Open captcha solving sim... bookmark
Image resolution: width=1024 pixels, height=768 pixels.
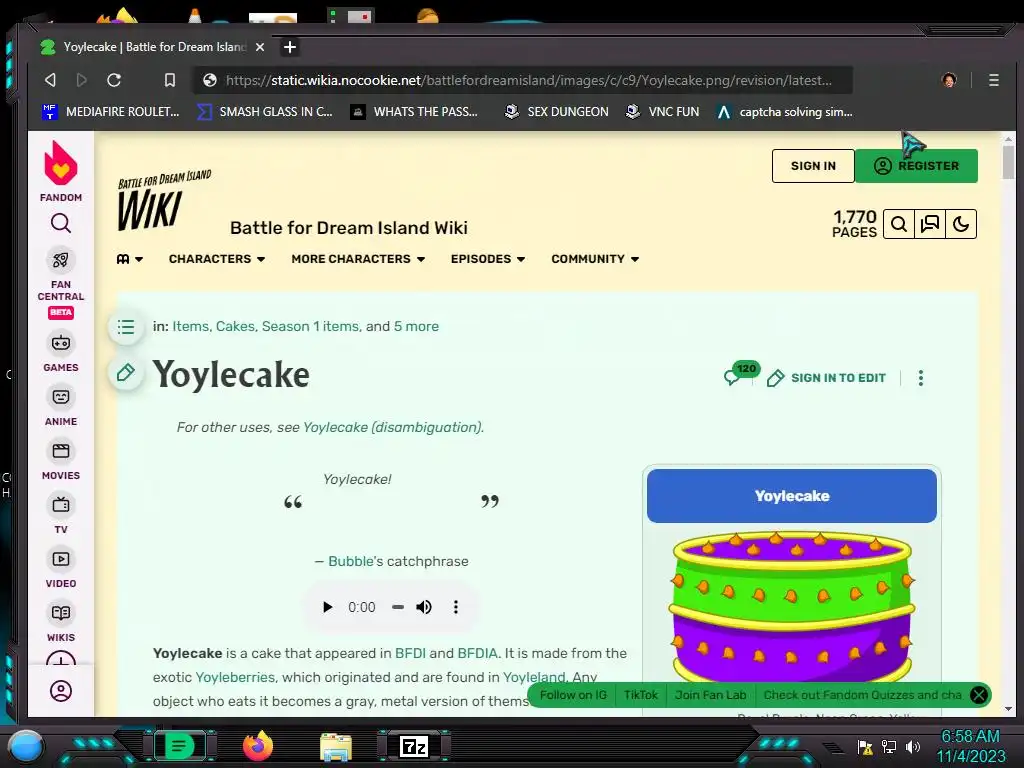(784, 112)
